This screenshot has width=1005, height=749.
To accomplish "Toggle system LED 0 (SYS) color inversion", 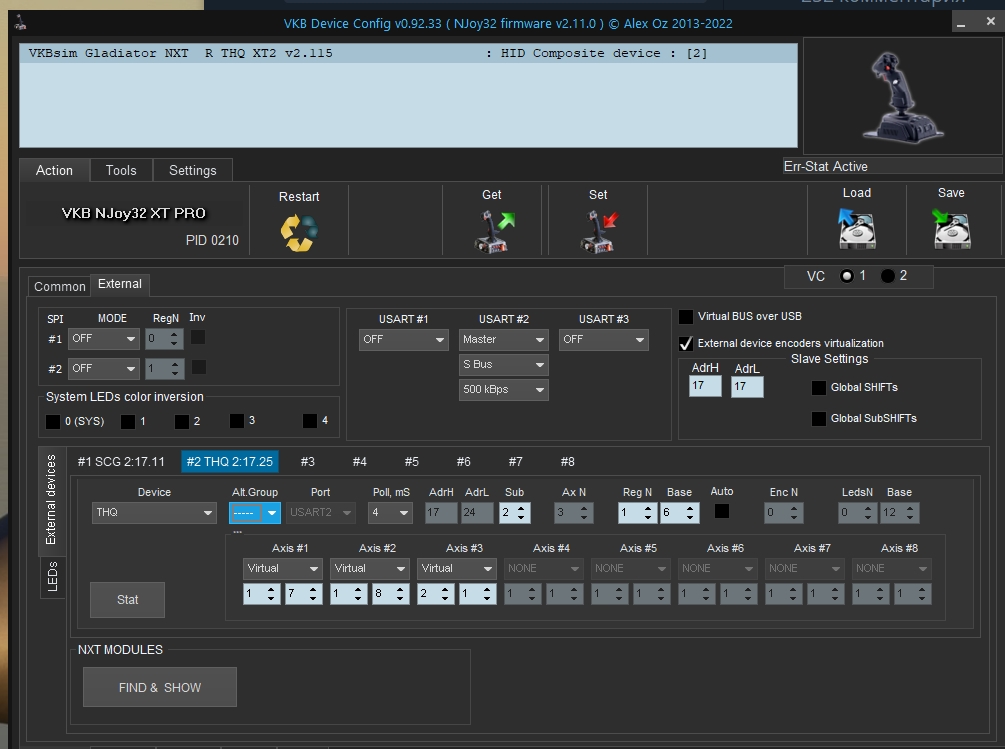I will 53,422.
